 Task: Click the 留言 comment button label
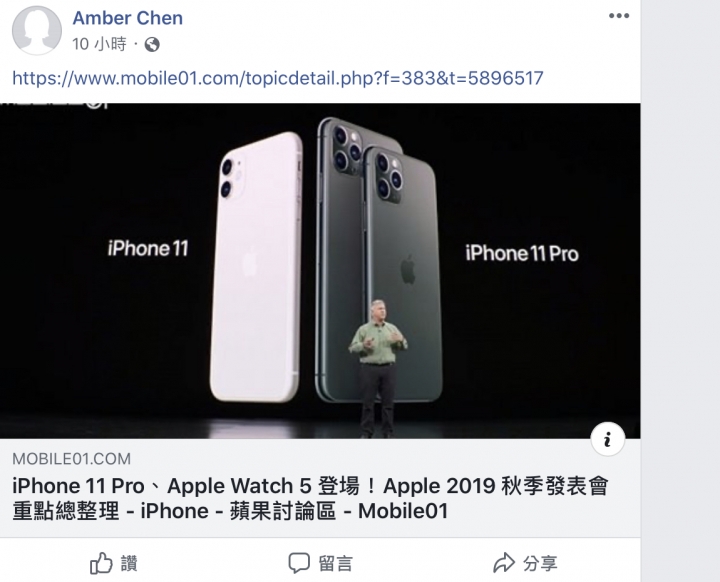pyautogui.click(x=336, y=563)
